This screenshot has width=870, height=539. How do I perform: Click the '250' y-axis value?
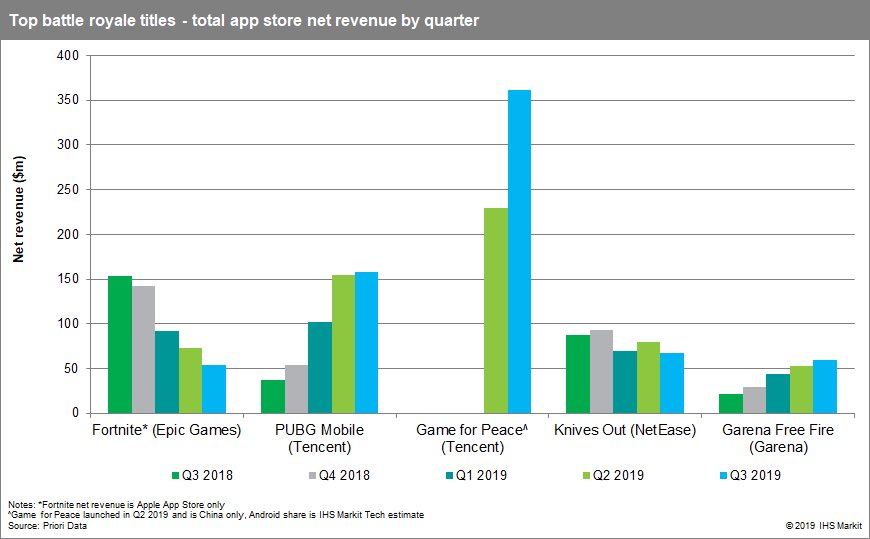68,189
